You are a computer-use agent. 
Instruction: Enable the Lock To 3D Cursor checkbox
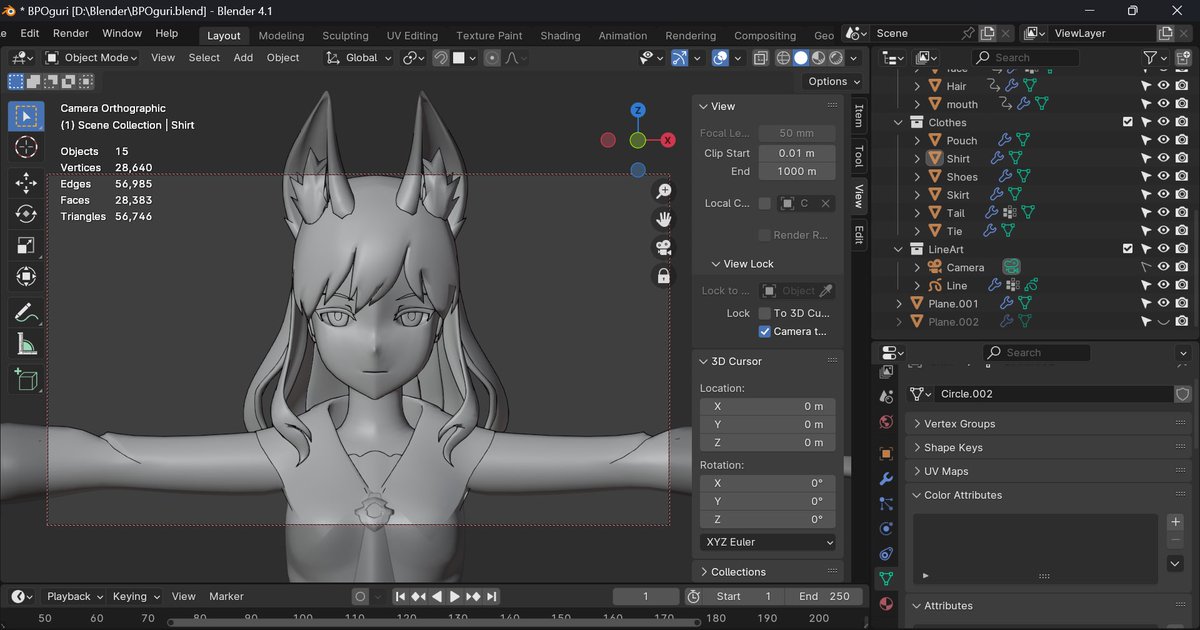765,313
